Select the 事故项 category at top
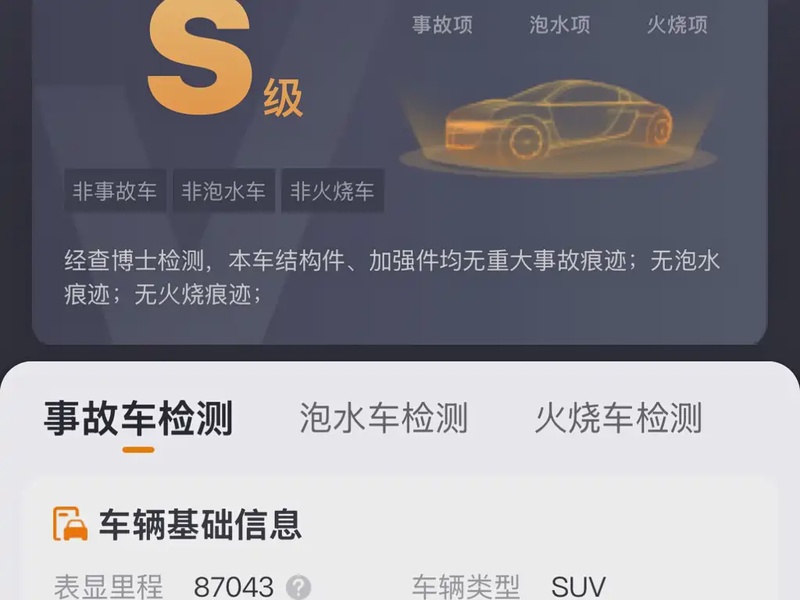Screen dimensions: 800x600 coord(442,24)
